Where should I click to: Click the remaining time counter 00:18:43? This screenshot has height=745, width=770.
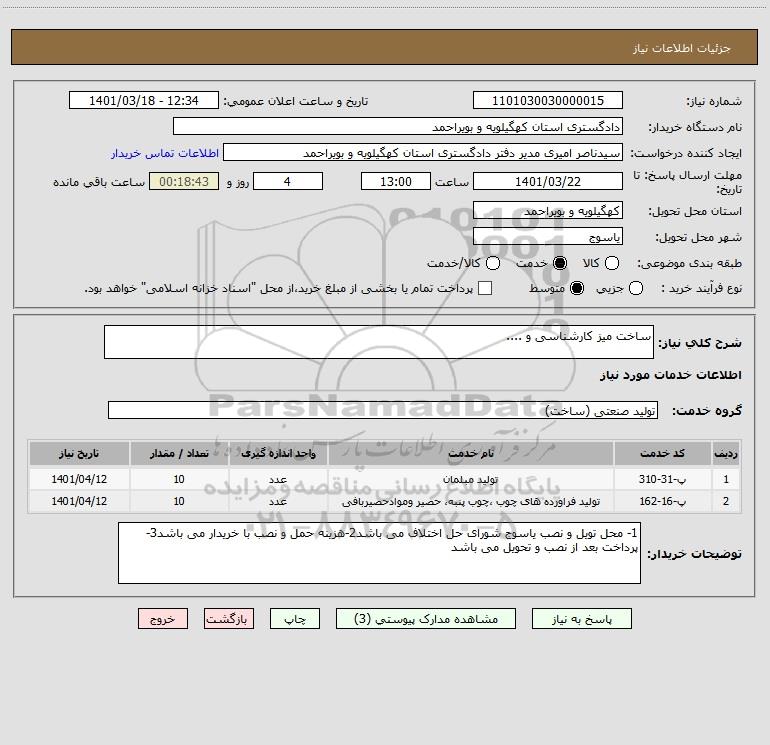point(184,181)
